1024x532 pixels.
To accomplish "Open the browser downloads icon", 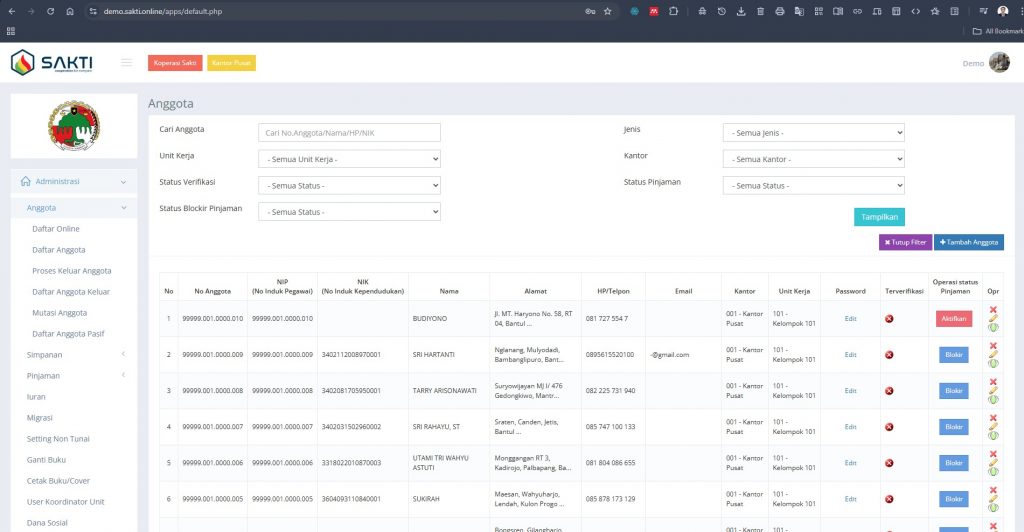I will click(741, 11).
